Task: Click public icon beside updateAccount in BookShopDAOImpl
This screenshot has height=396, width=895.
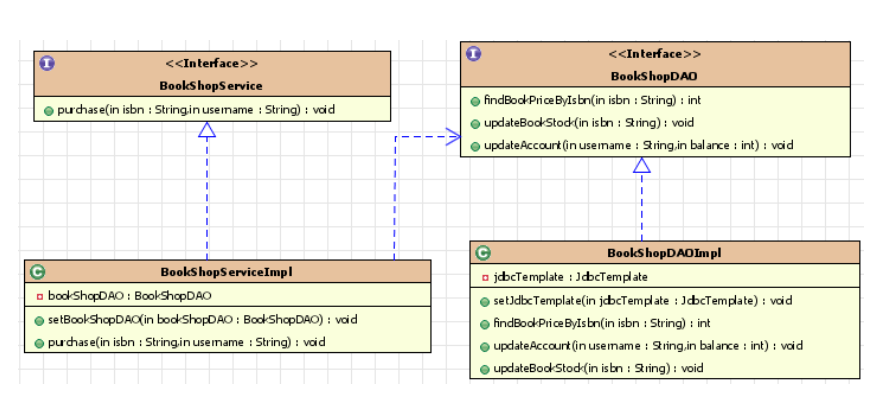Action: pyautogui.click(x=485, y=346)
